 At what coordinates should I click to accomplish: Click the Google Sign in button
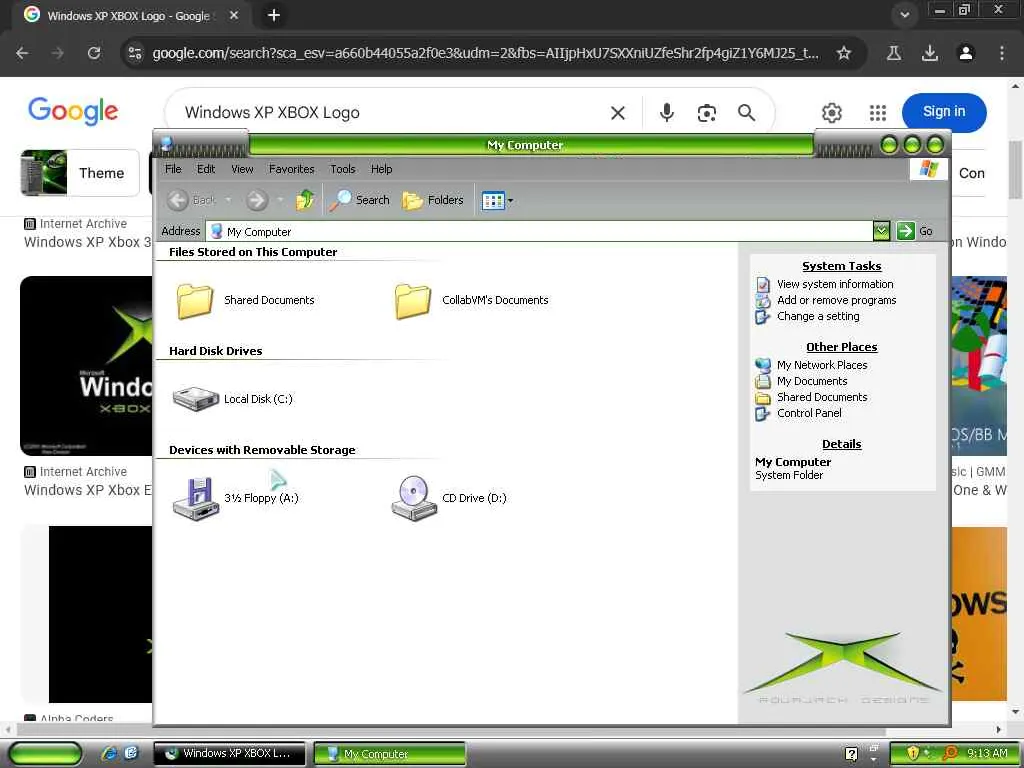pos(944,112)
